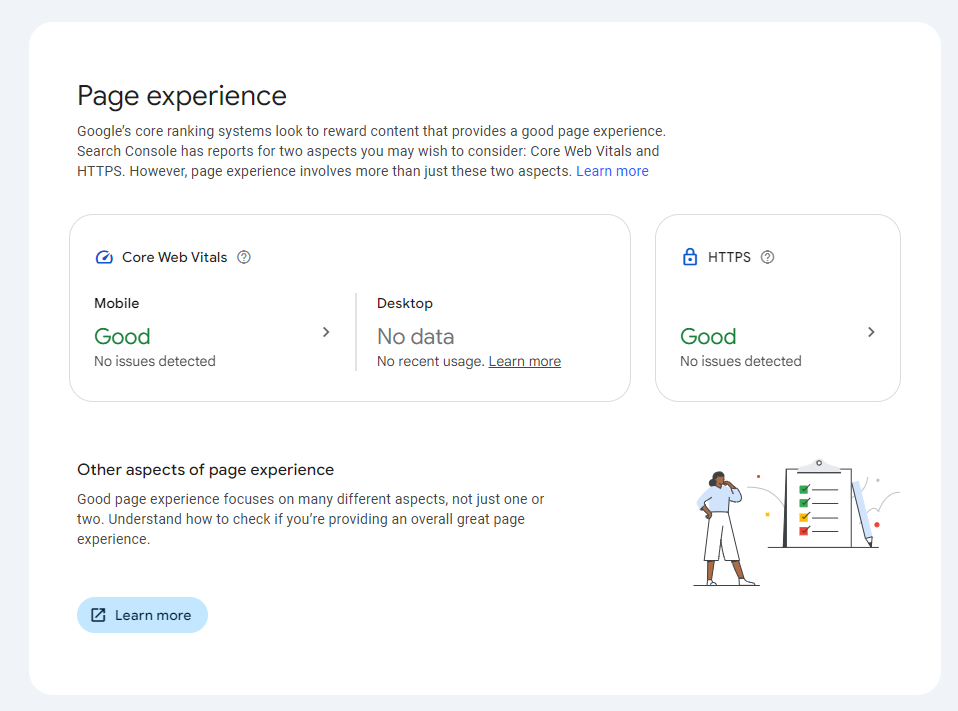This screenshot has height=711, width=958.
Task: Click the Mobile label
Action: point(117,303)
